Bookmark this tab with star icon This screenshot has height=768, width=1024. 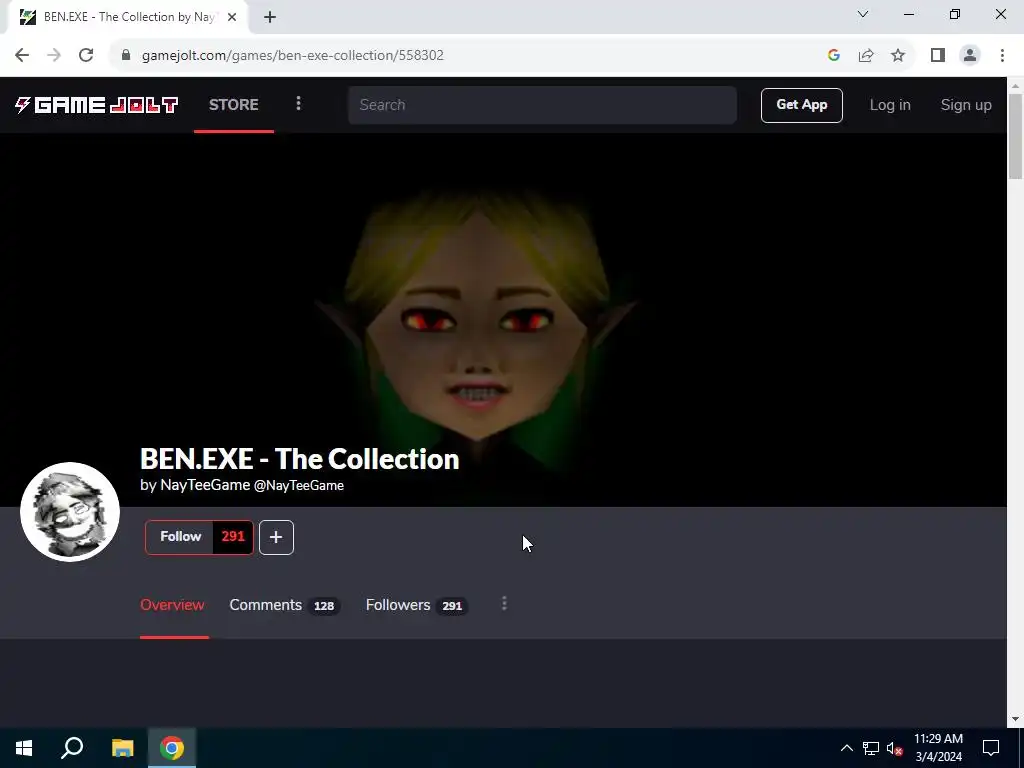click(x=898, y=56)
